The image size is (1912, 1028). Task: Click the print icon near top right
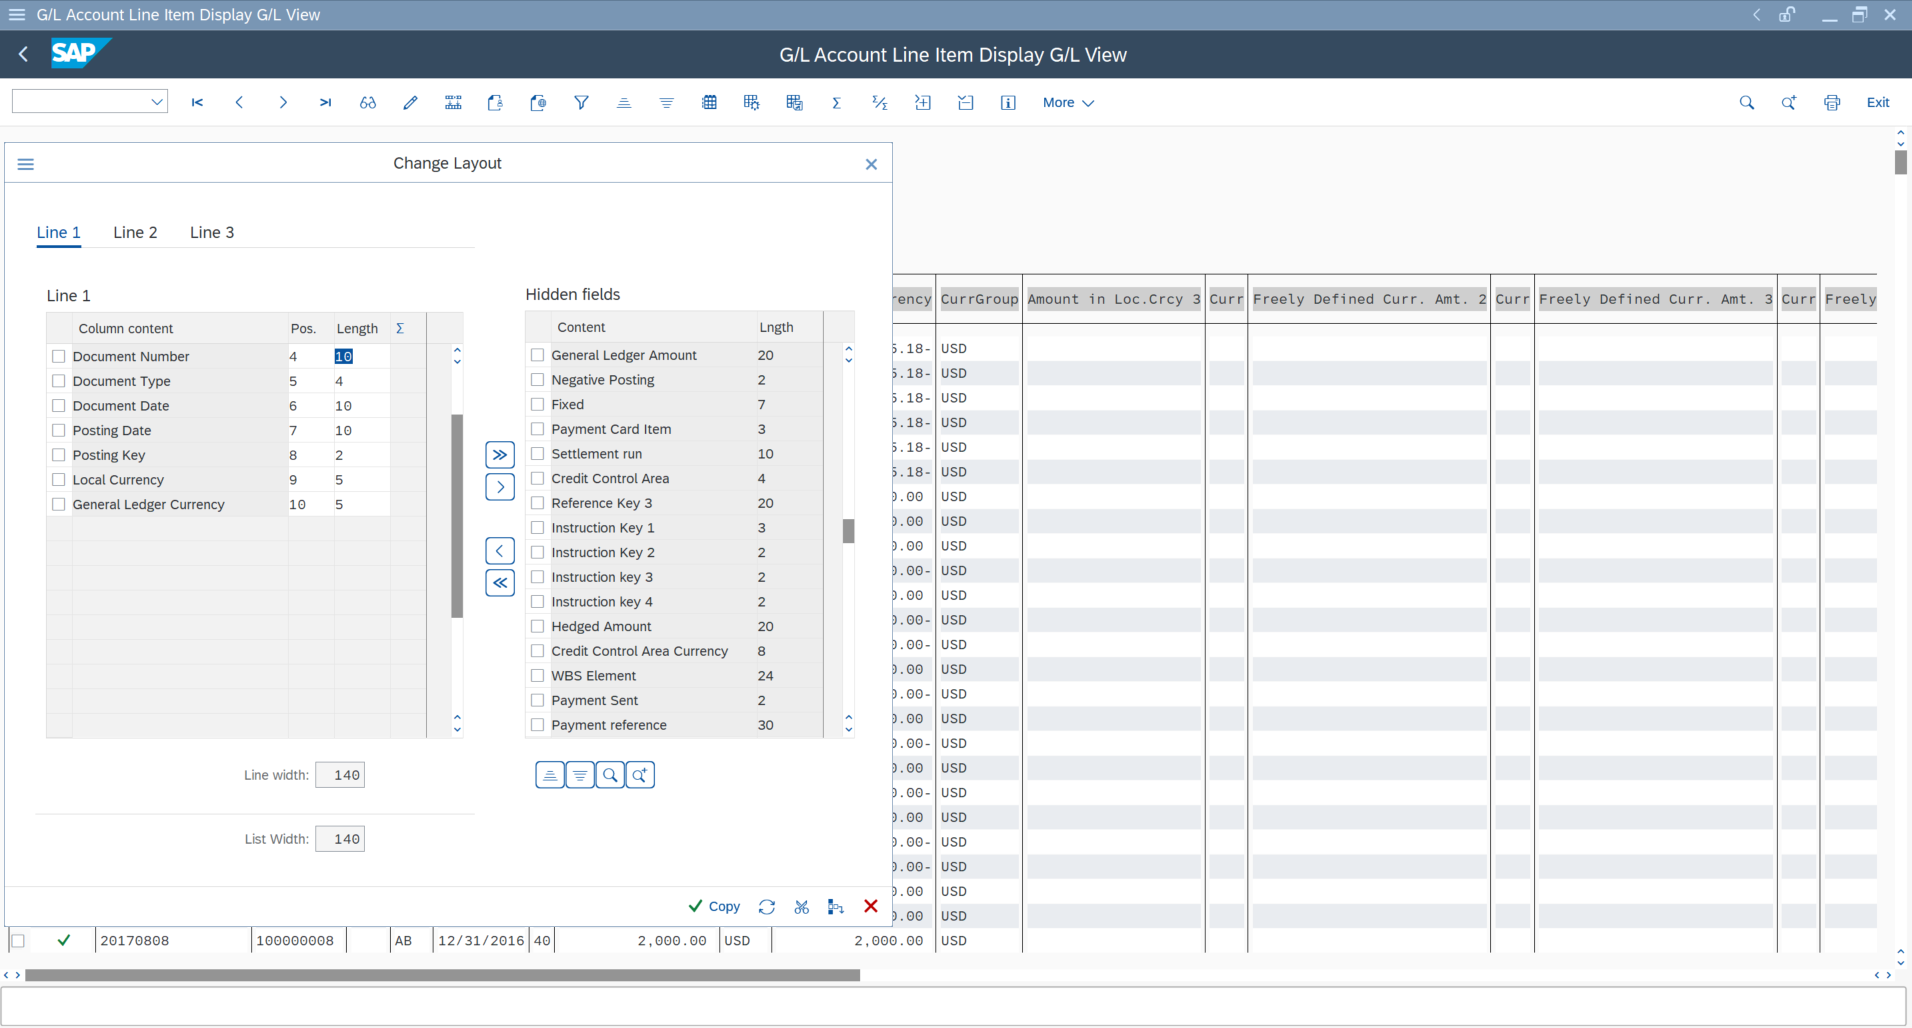point(1833,102)
